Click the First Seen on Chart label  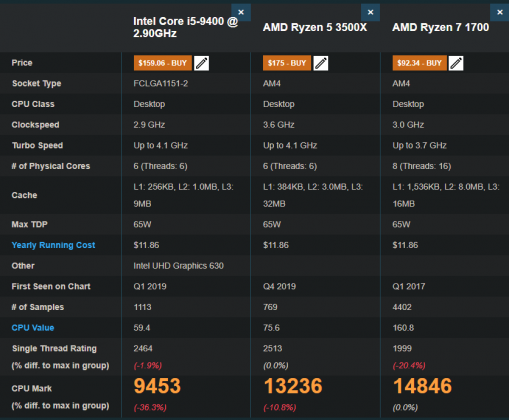coord(51,286)
